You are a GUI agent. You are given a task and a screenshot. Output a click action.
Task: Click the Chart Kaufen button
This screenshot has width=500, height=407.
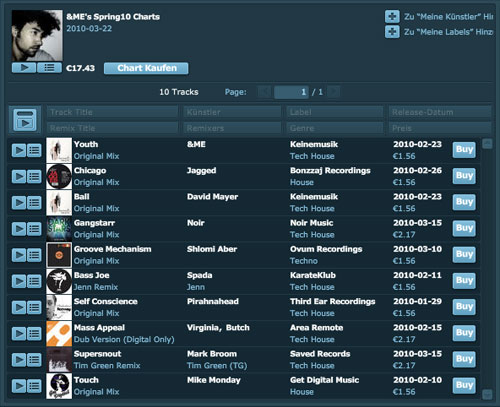(146, 68)
